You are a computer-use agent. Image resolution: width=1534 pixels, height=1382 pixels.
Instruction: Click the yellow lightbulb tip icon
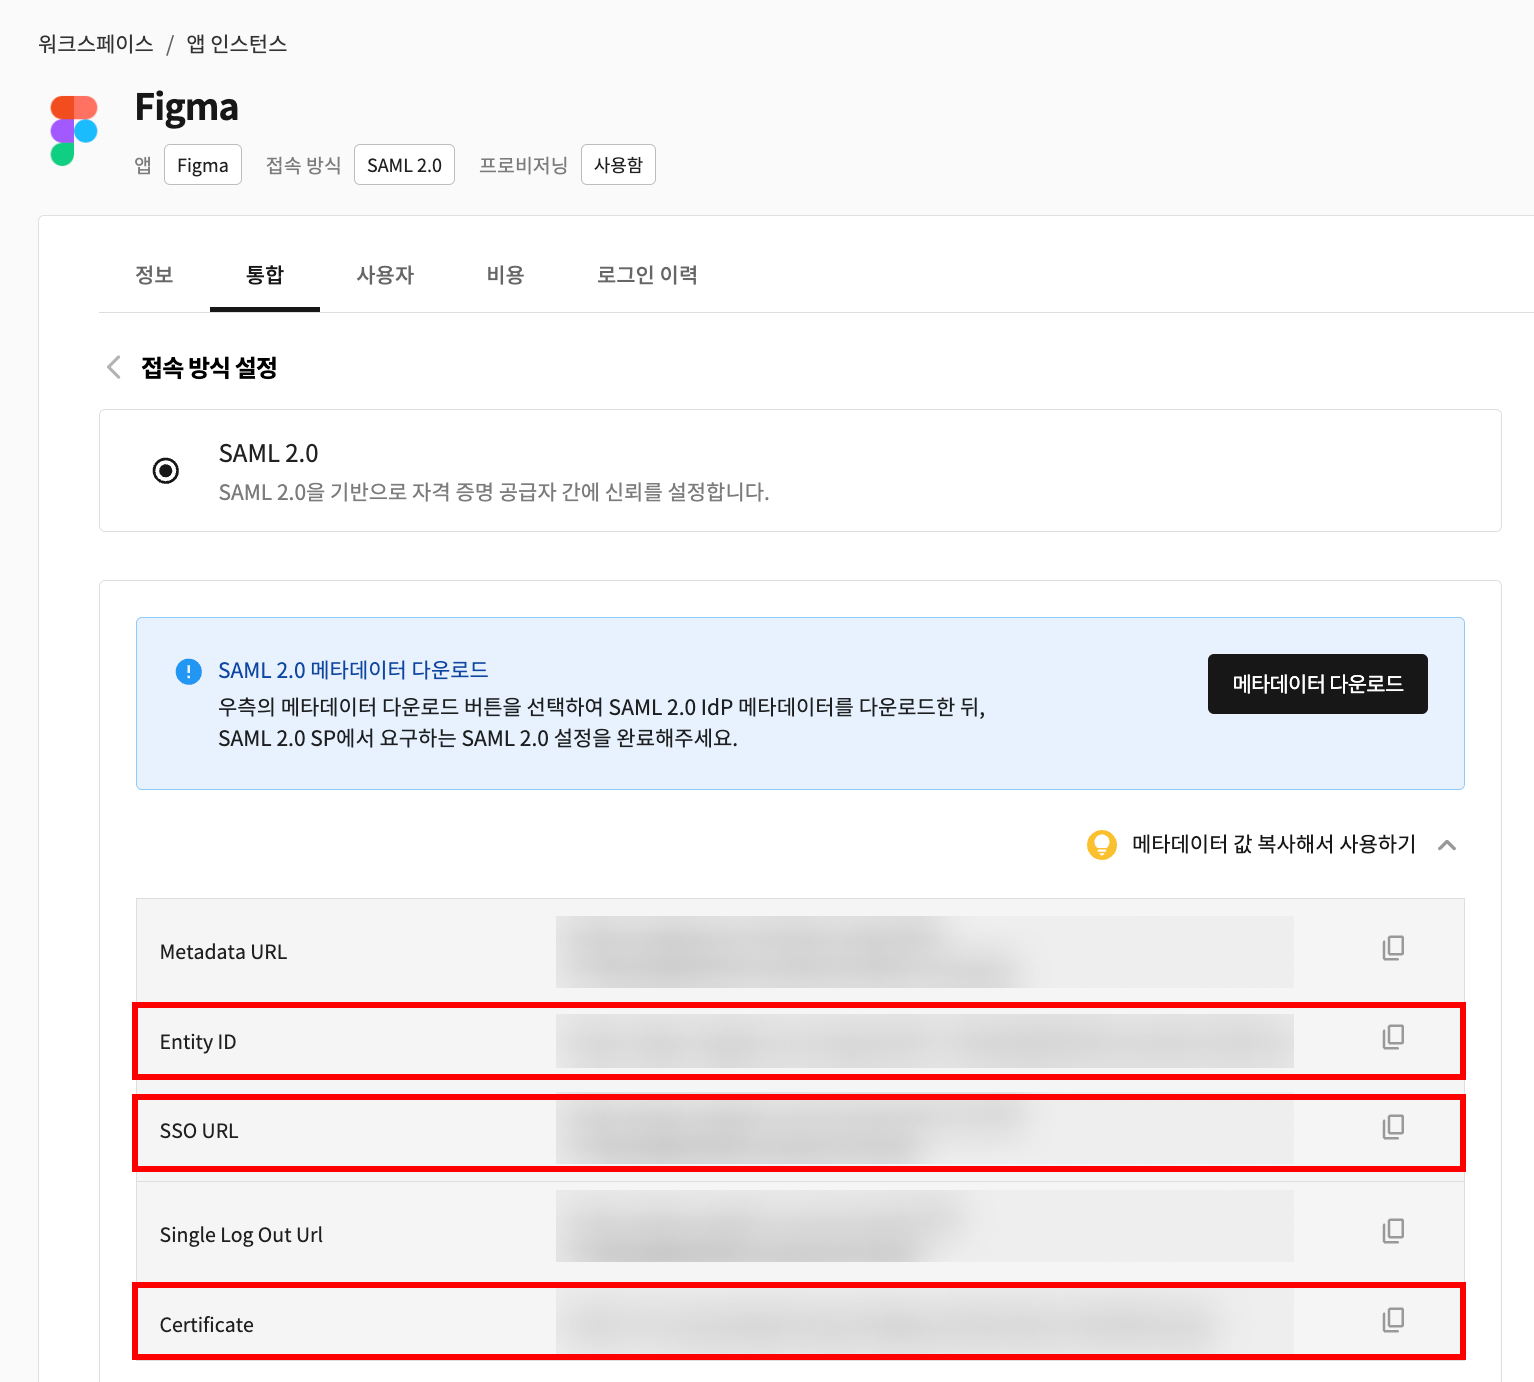point(1101,845)
